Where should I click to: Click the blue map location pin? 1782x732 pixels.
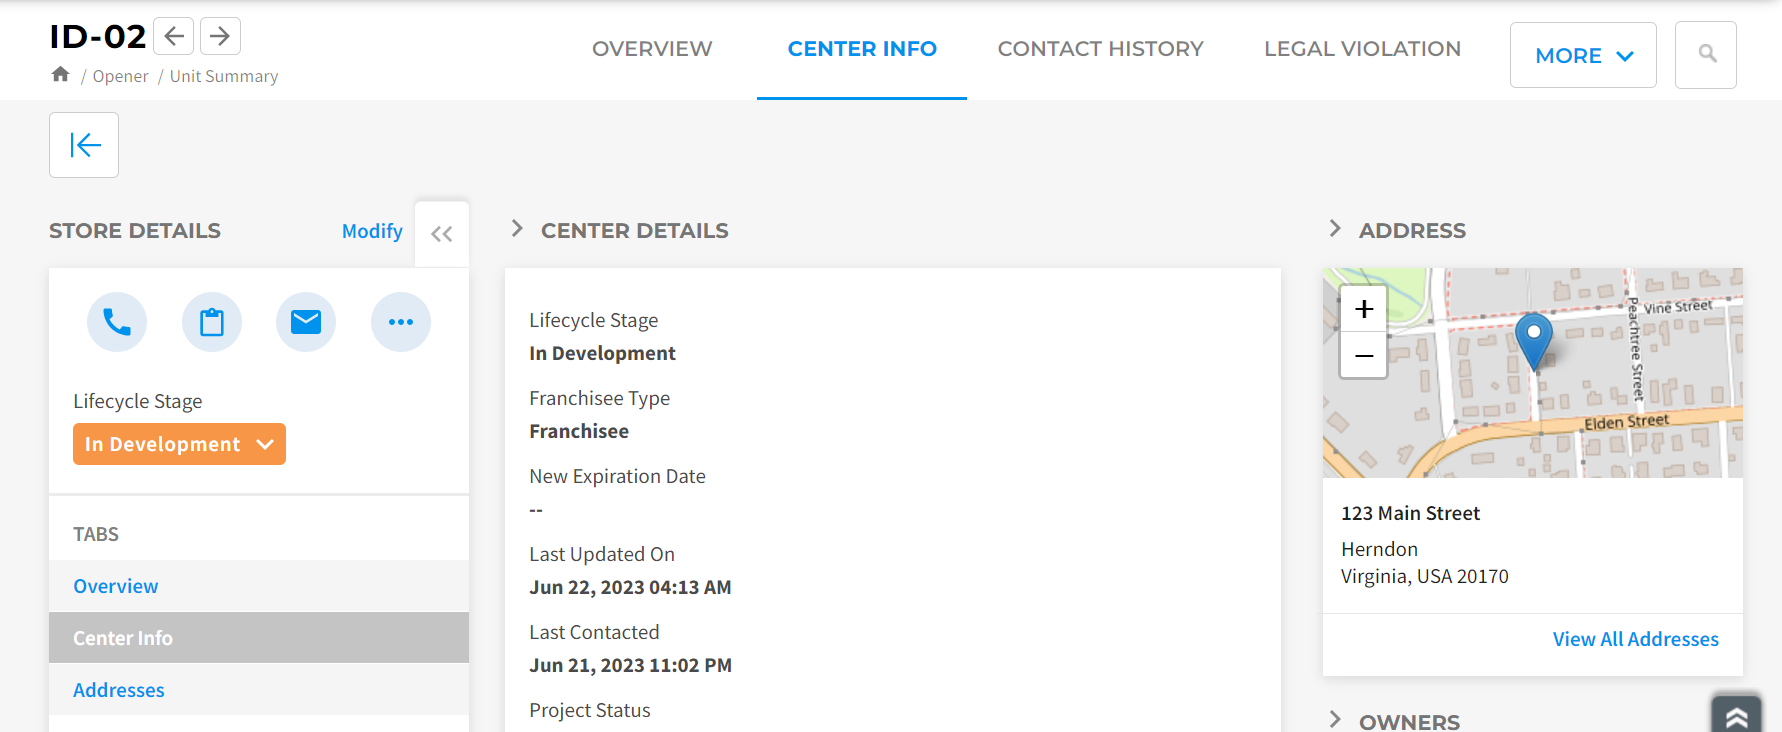1533,340
